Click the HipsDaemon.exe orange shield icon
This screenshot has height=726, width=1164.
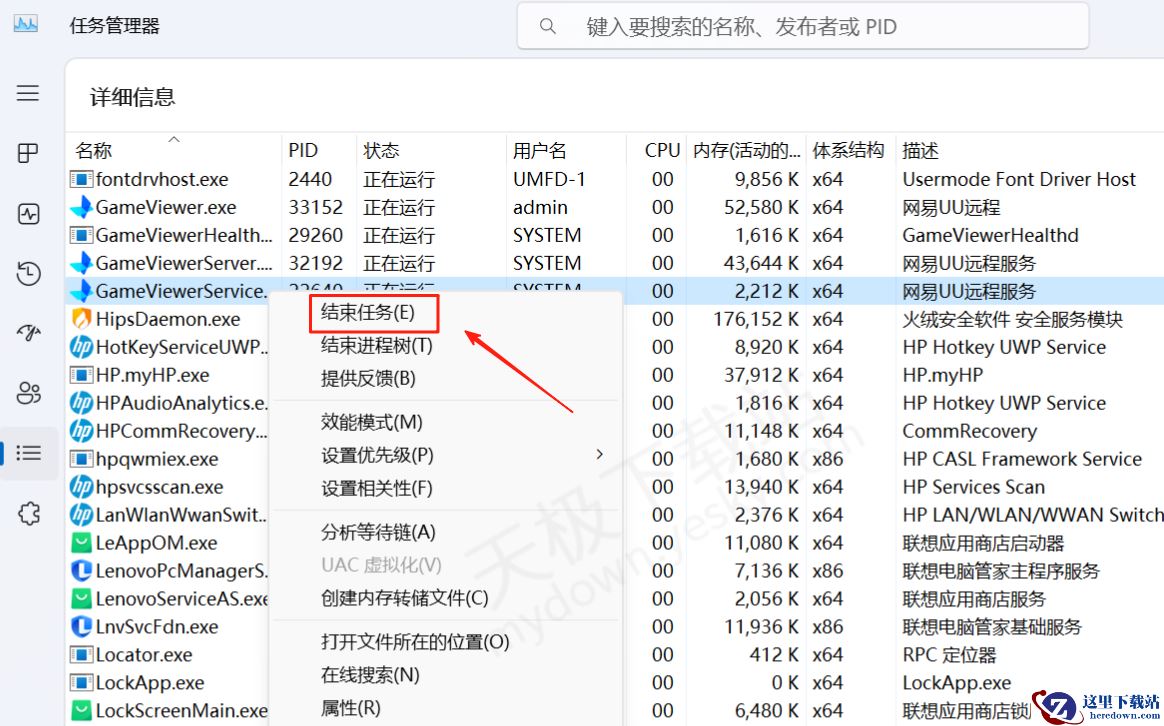(x=81, y=319)
